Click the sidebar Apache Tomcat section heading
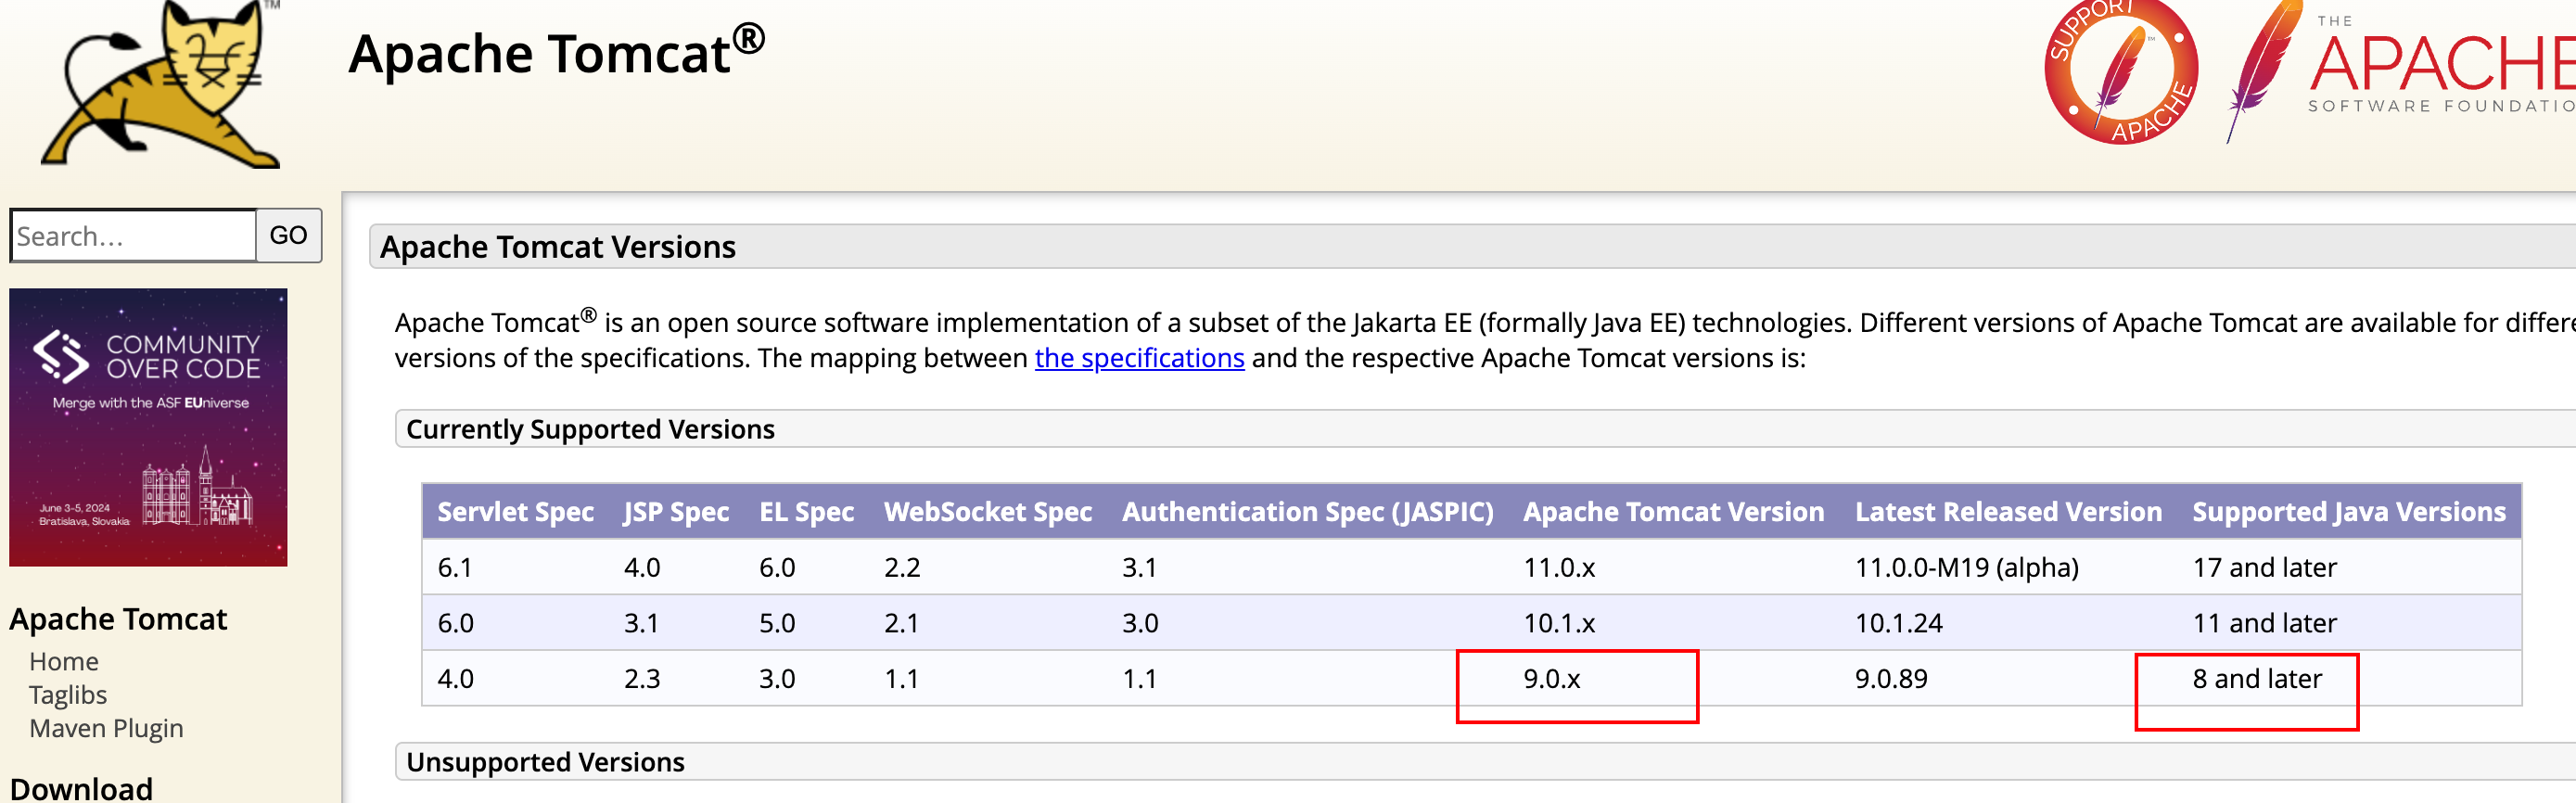Viewport: 2576px width, 803px height. (118, 620)
